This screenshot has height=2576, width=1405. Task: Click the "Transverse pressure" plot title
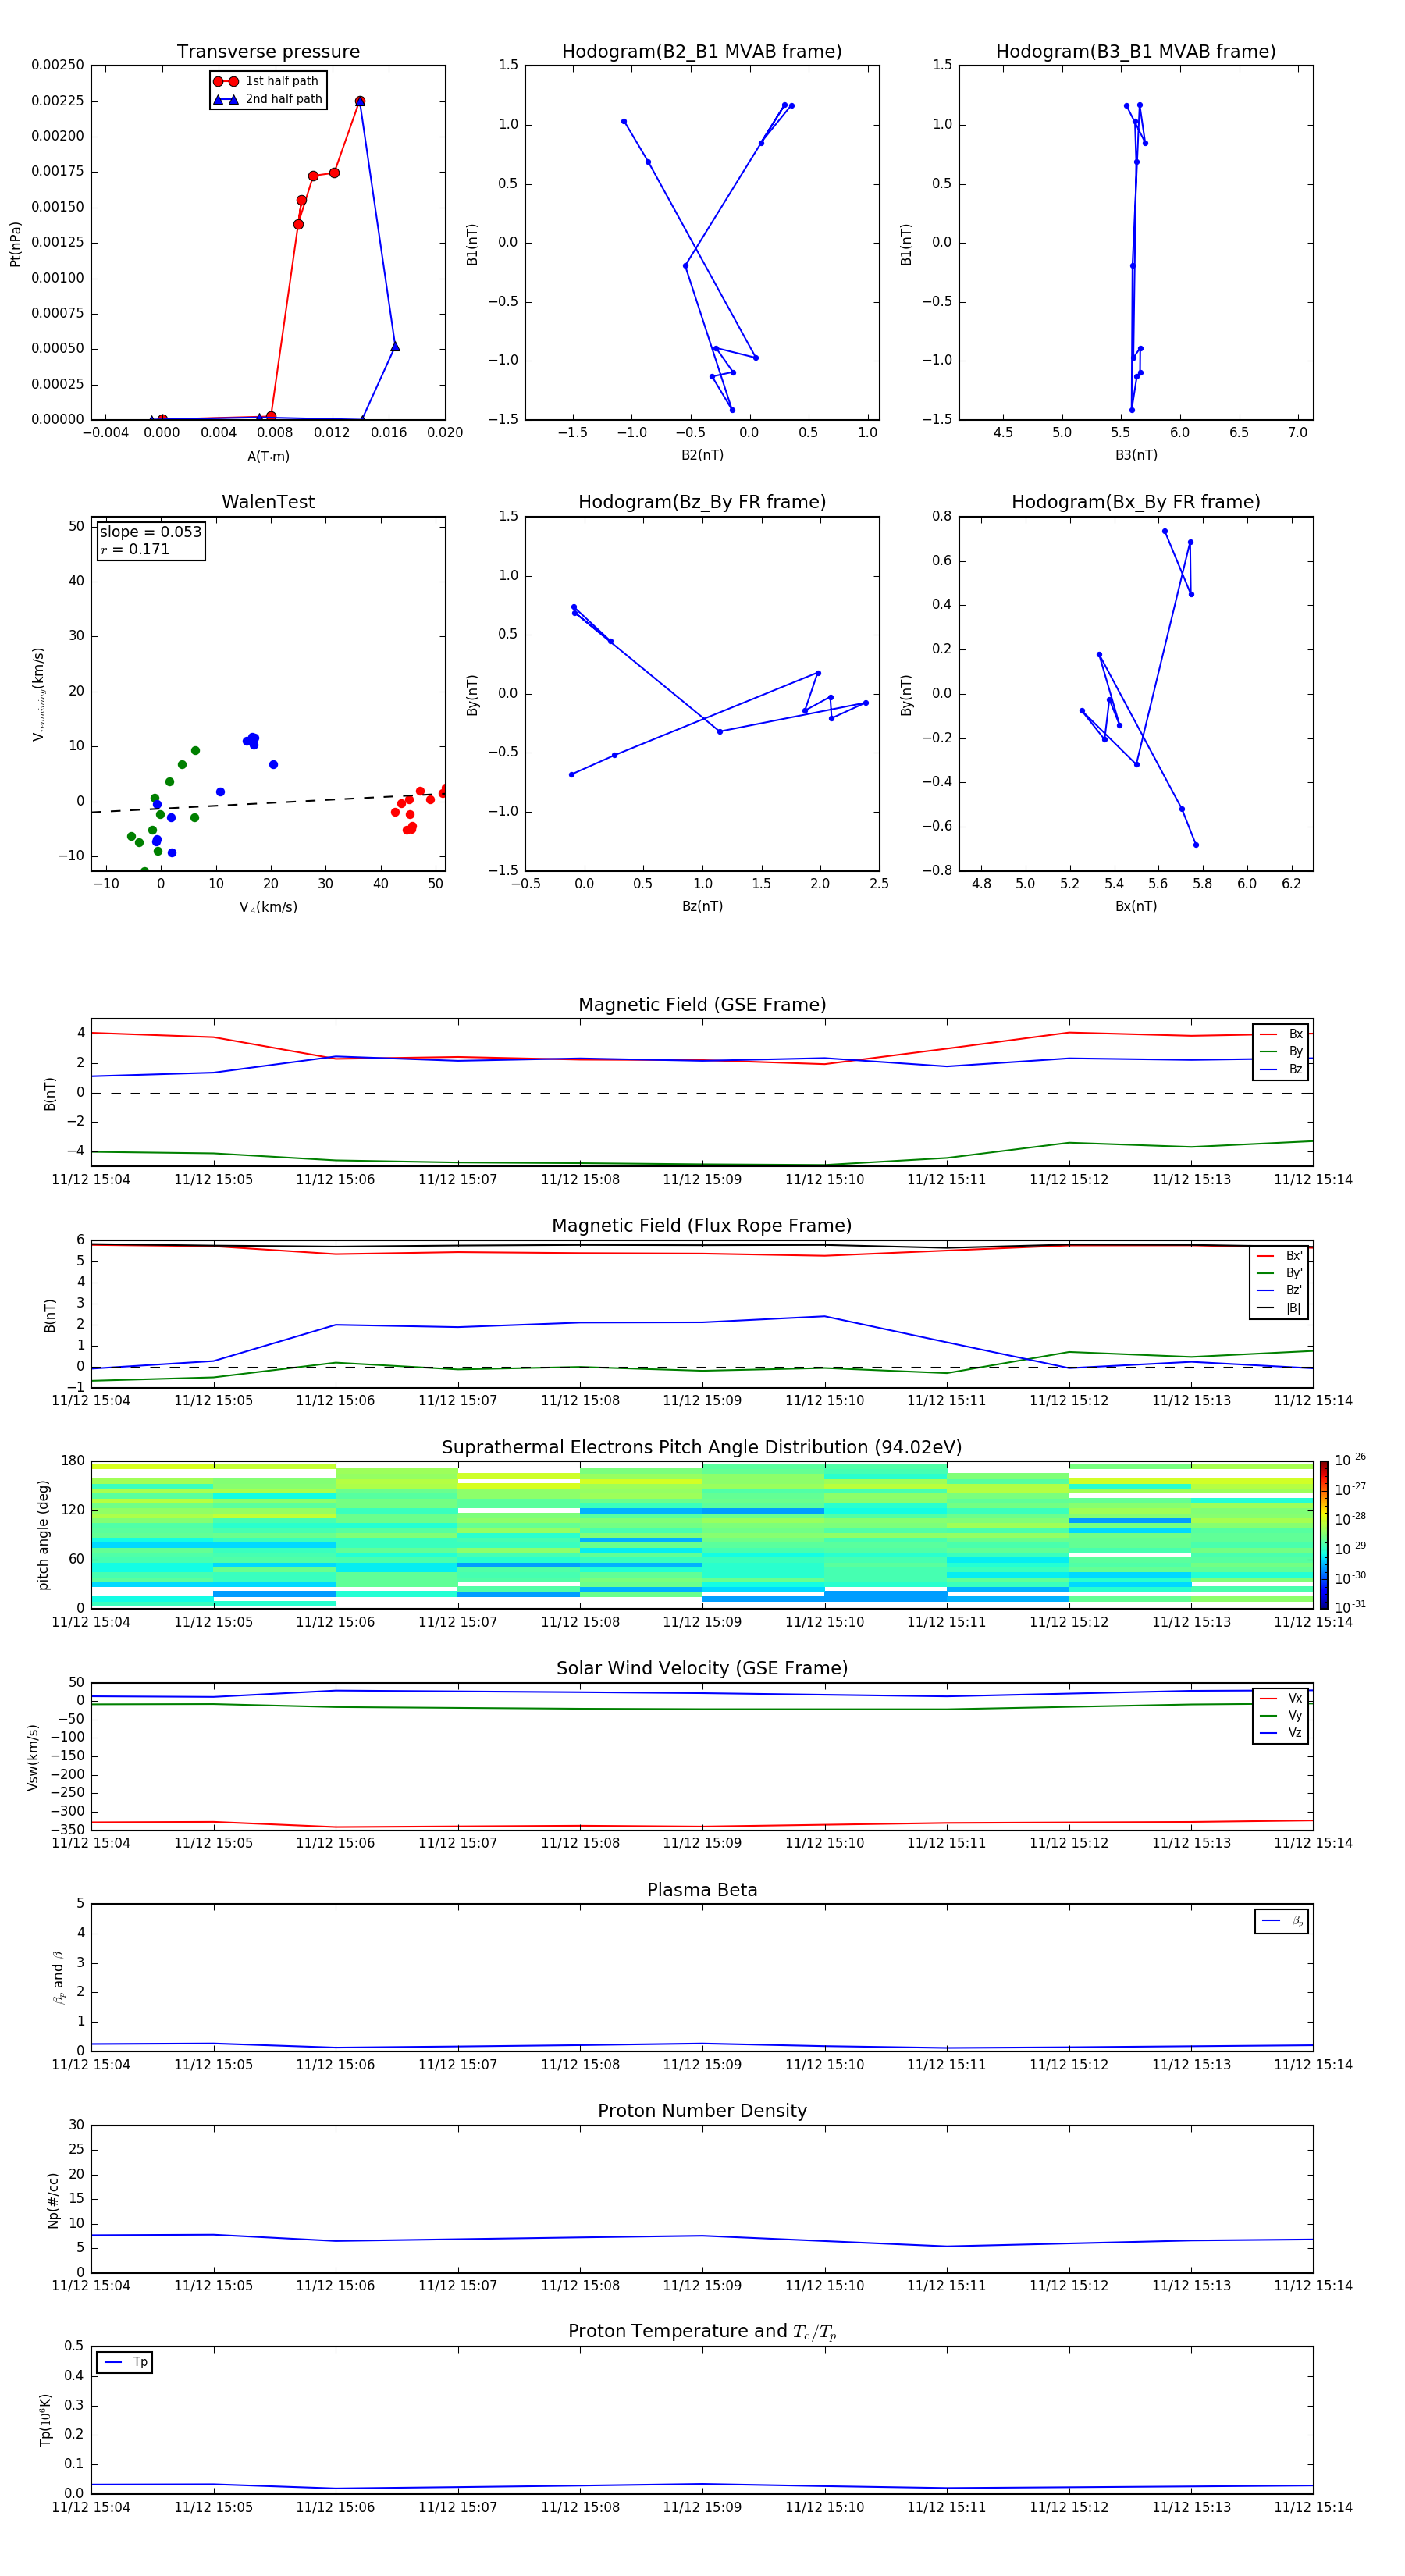[268, 51]
